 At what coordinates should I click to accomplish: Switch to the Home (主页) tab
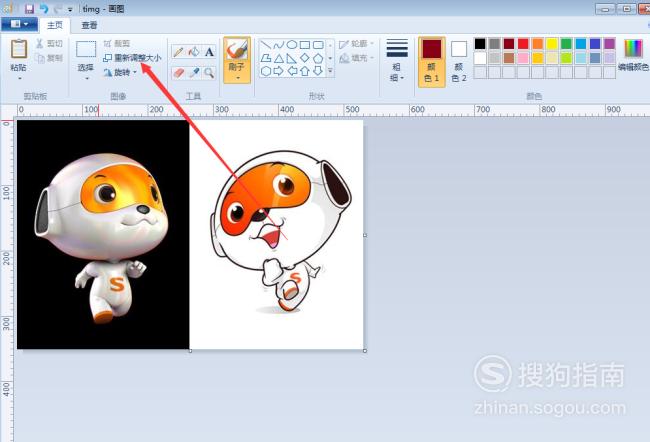(55, 25)
